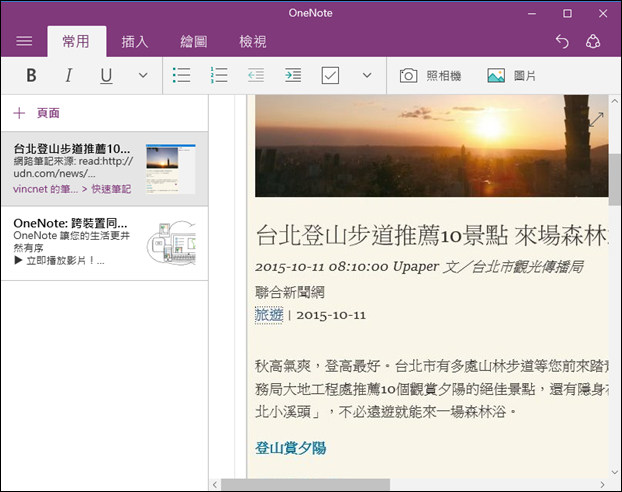622x492 pixels.
Task: Click the camera icon
Action: click(408, 75)
